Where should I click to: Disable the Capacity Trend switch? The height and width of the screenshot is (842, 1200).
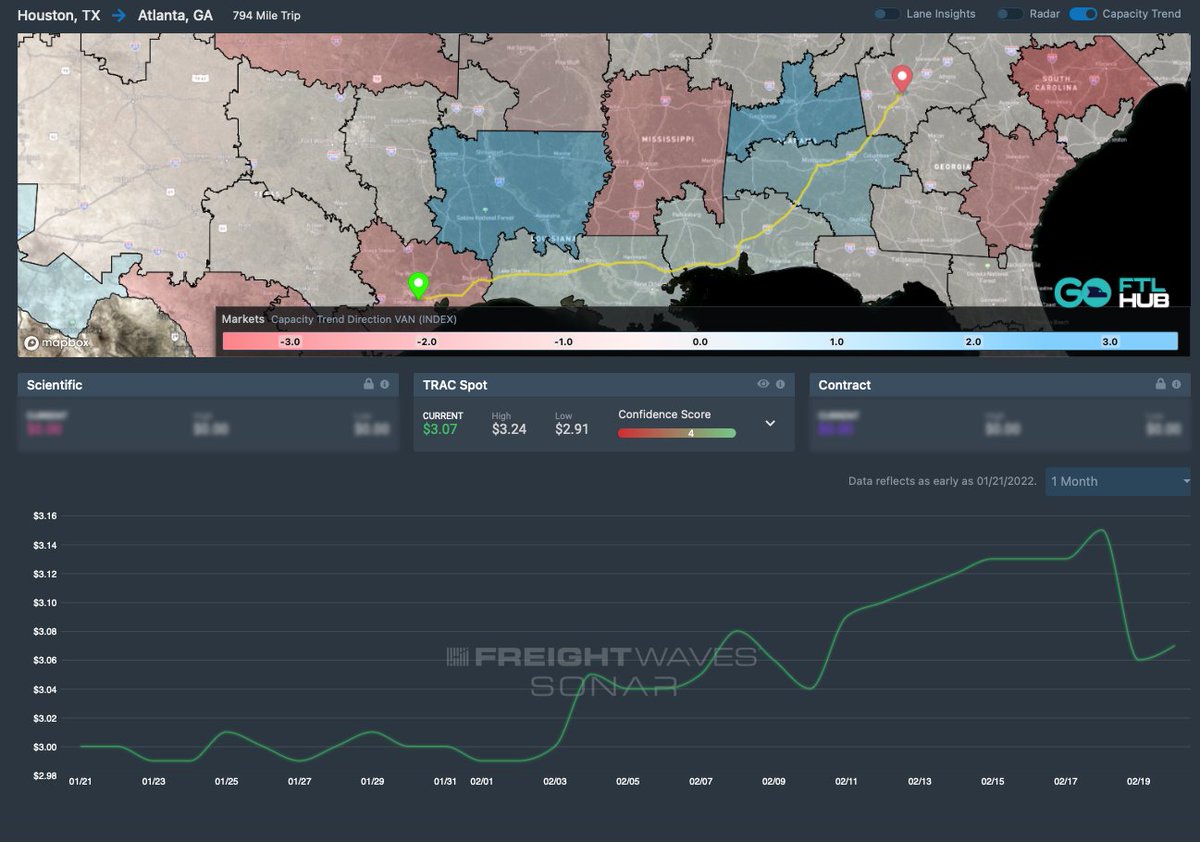point(1083,15)
